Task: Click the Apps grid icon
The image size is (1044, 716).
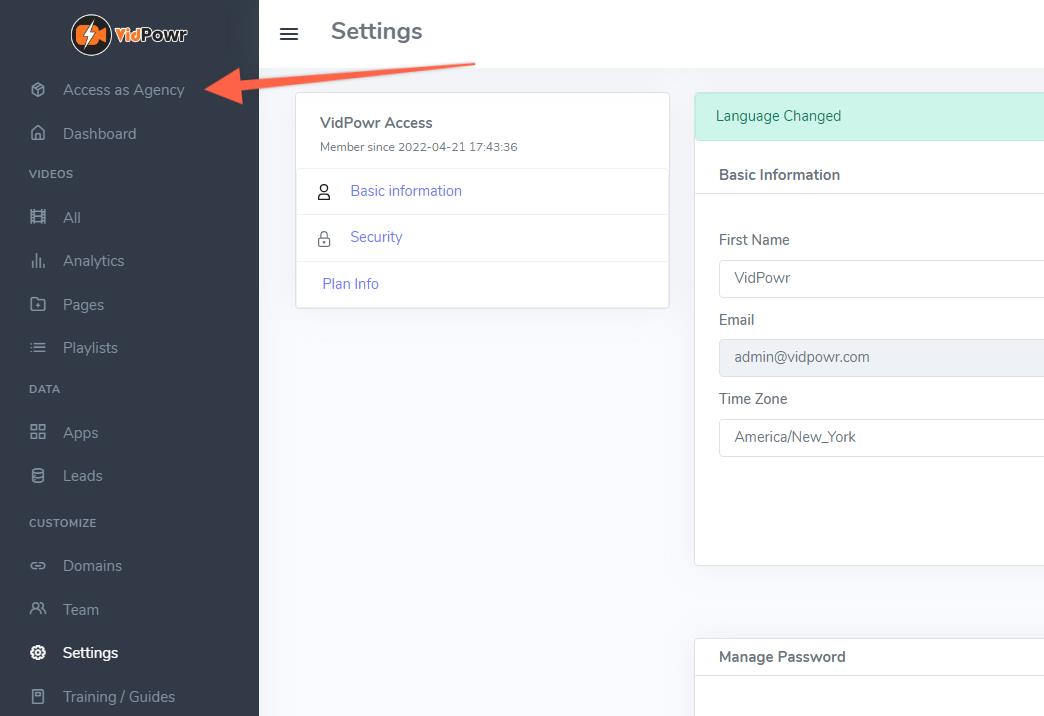Action: tap(38, 432)
